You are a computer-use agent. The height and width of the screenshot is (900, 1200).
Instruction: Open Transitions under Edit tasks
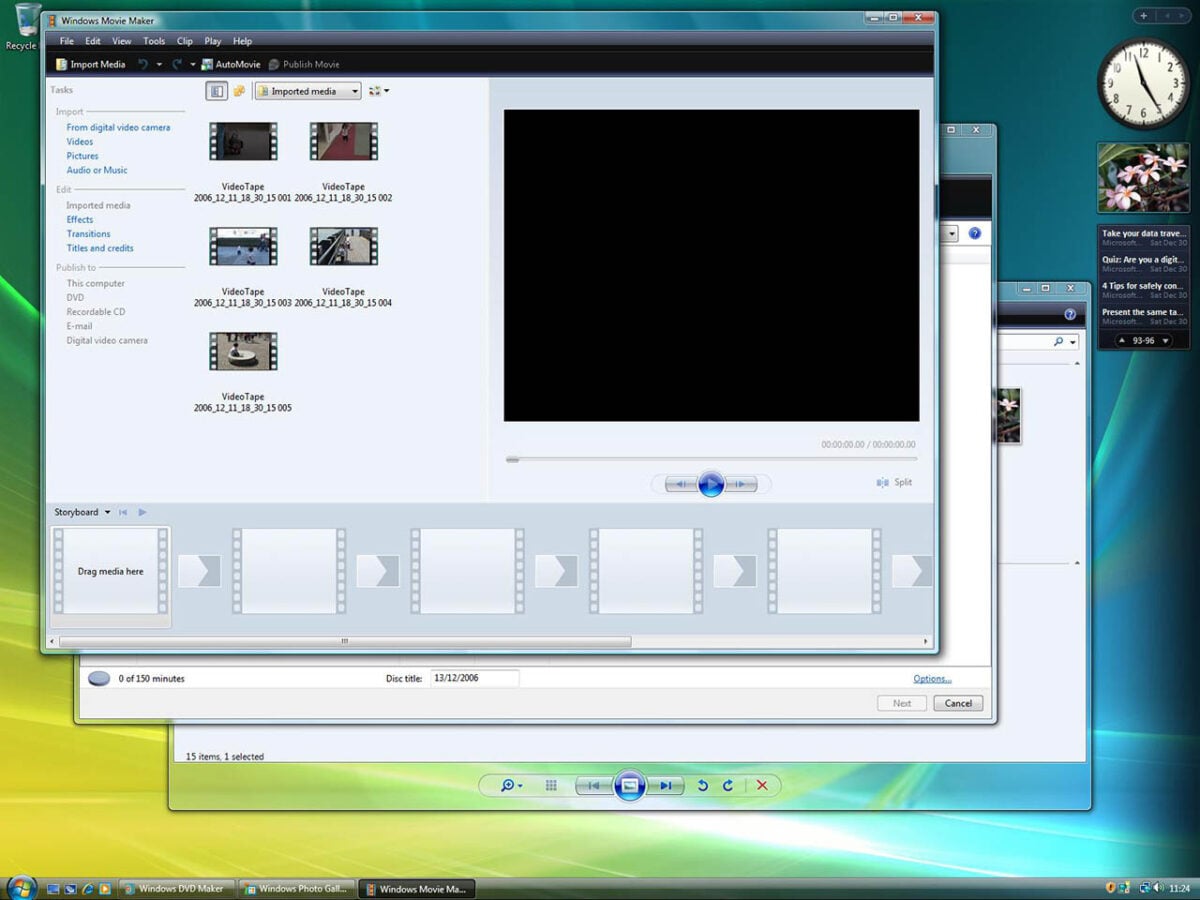tap(89, 234)
